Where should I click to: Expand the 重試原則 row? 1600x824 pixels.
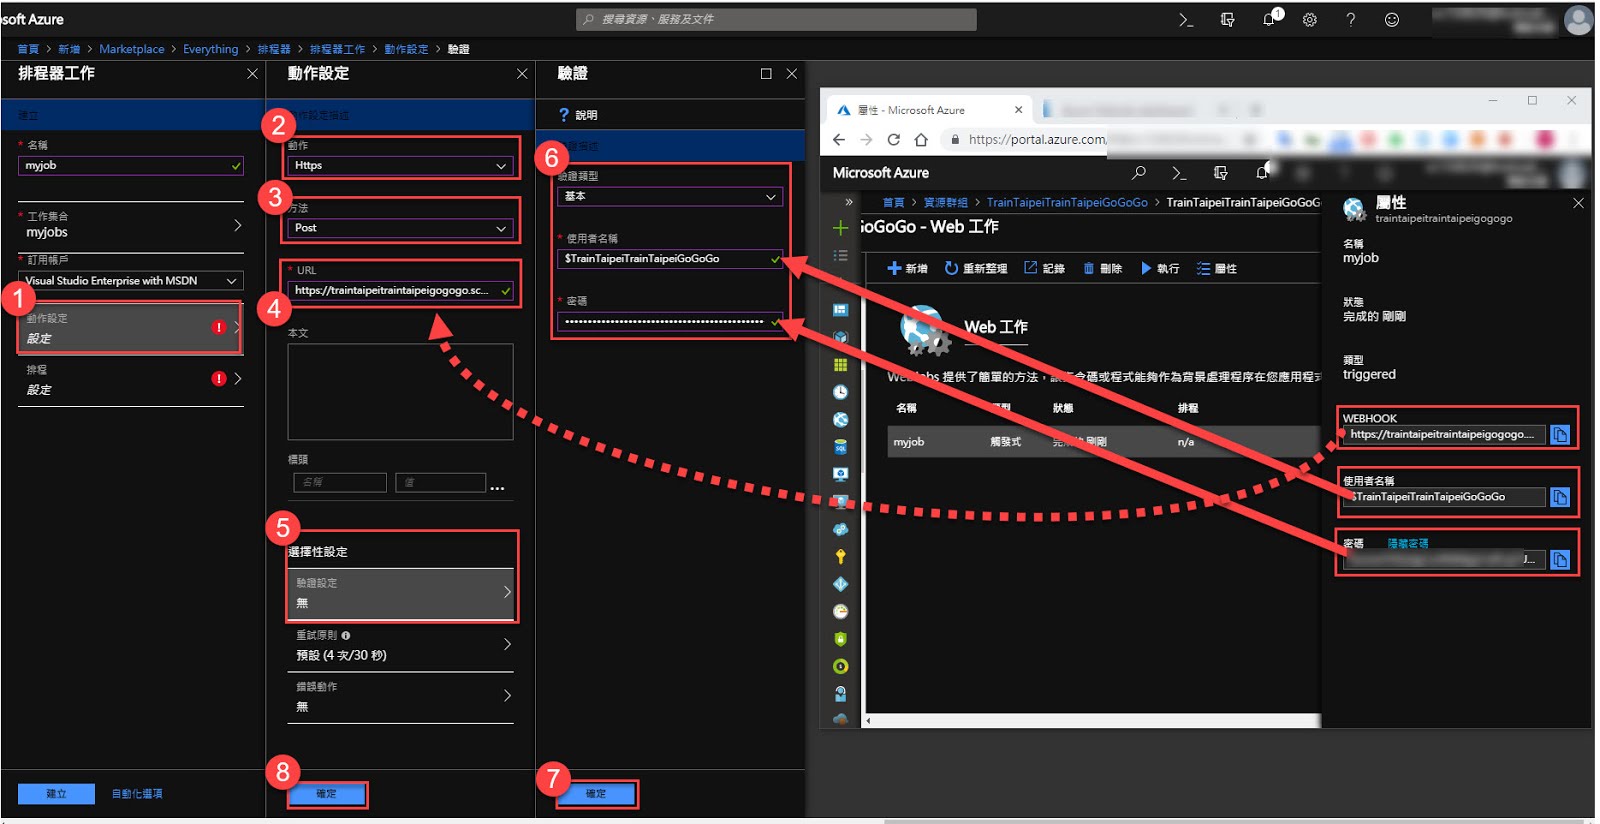(401, 645)
